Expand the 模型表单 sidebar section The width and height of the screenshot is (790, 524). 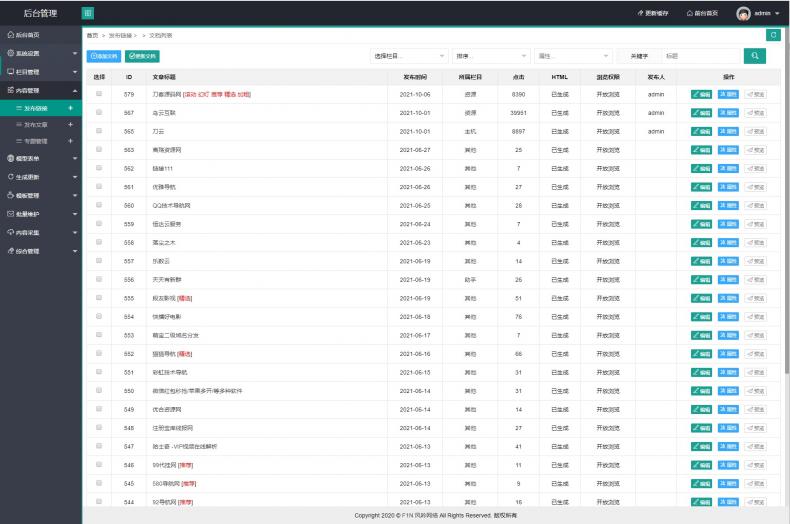[x=41, y=158]
